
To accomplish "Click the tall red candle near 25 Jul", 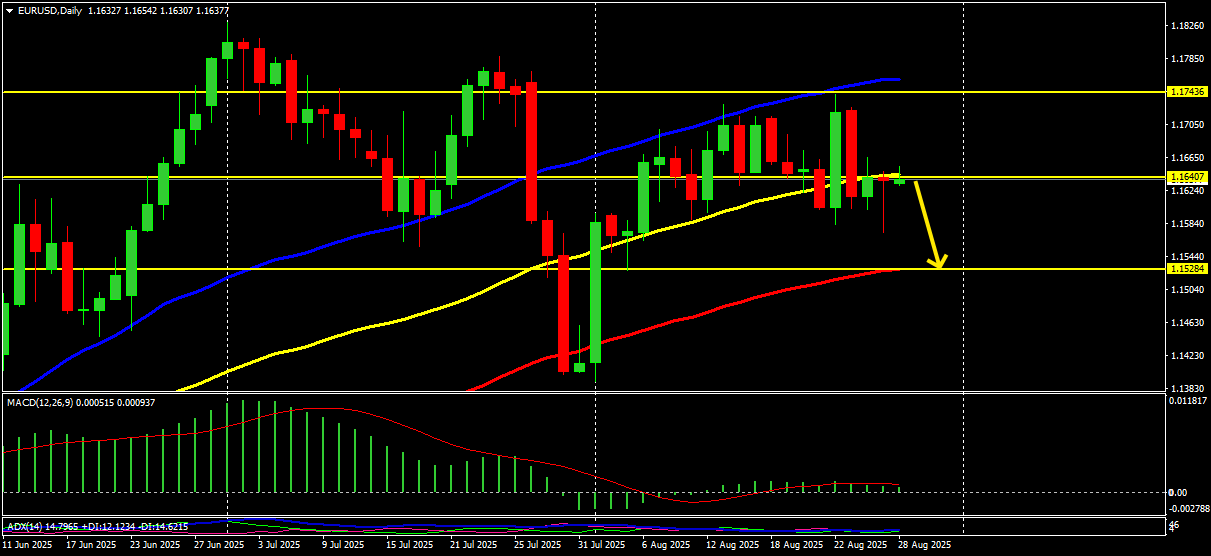I will (531, 151).
